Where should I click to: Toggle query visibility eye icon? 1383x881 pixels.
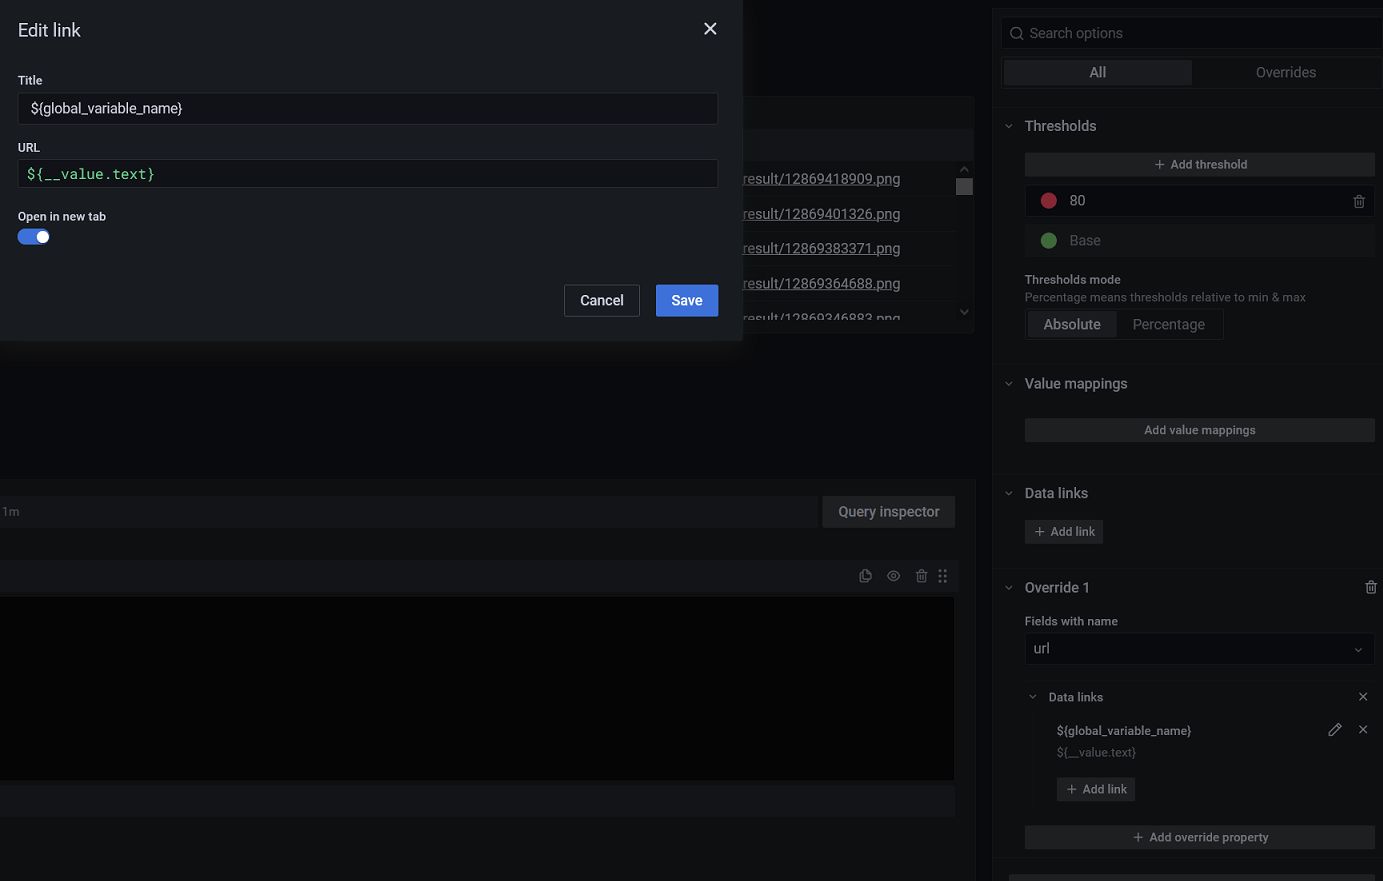(894, 576)
